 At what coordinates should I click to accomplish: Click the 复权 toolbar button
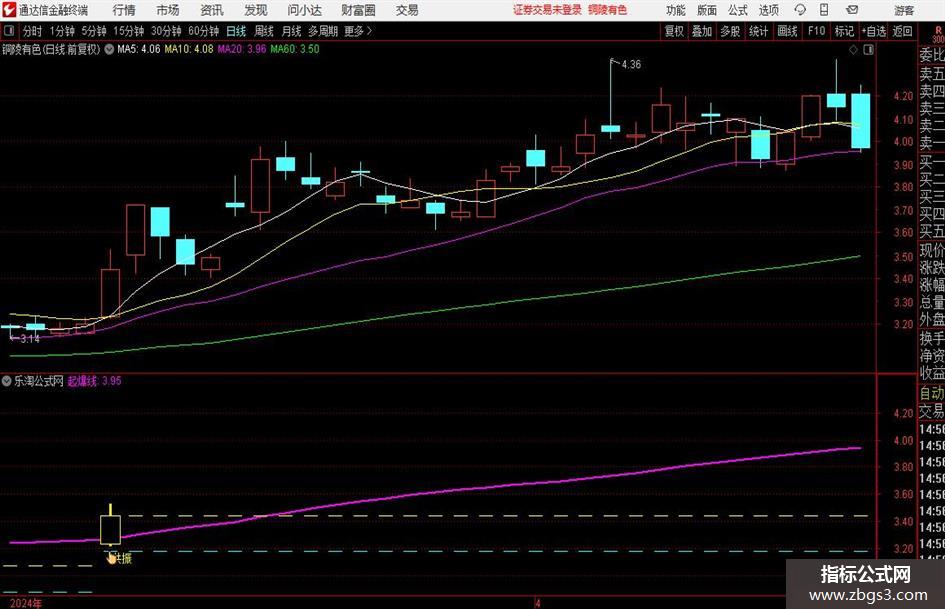pos(674,31)
